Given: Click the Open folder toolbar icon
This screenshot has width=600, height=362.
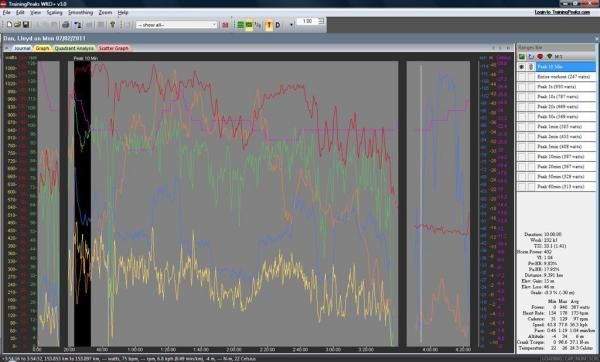Looking at the screenshot, I should click(18, 25).
